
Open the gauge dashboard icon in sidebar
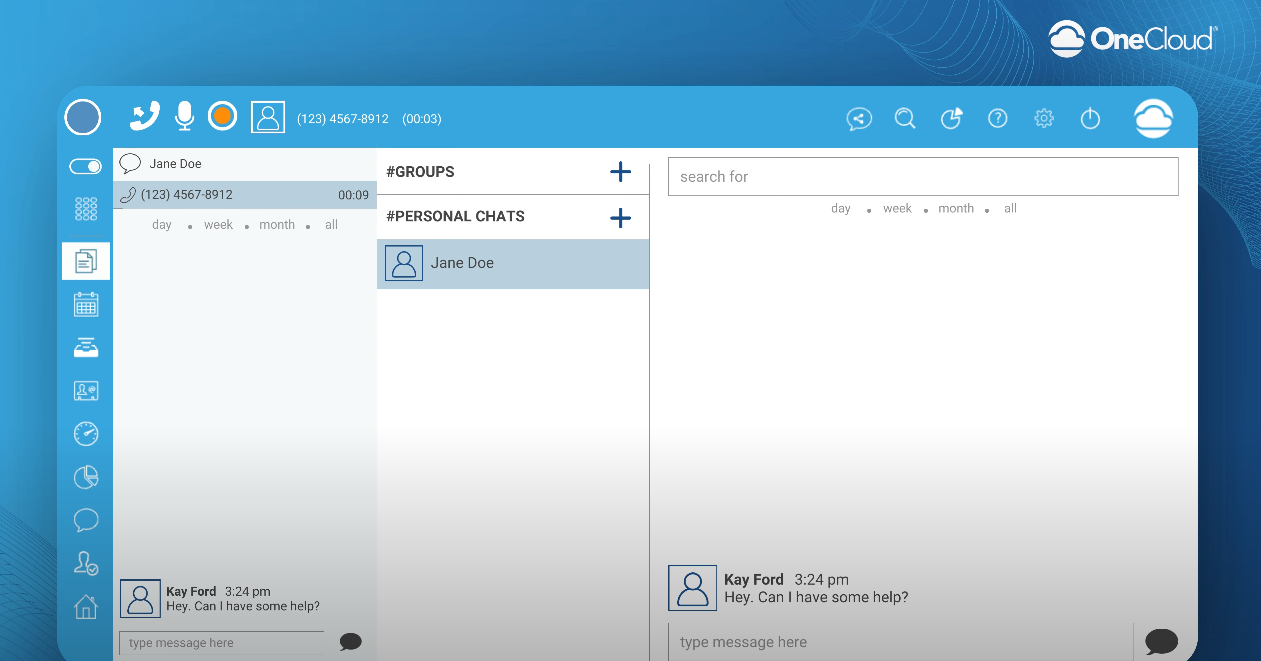[x=86, y=434]
